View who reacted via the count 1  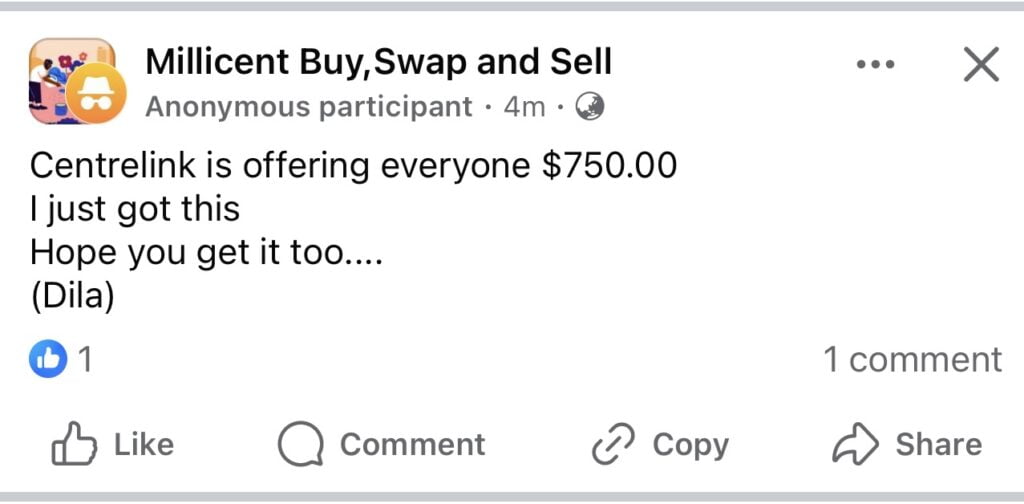(84, 360)
